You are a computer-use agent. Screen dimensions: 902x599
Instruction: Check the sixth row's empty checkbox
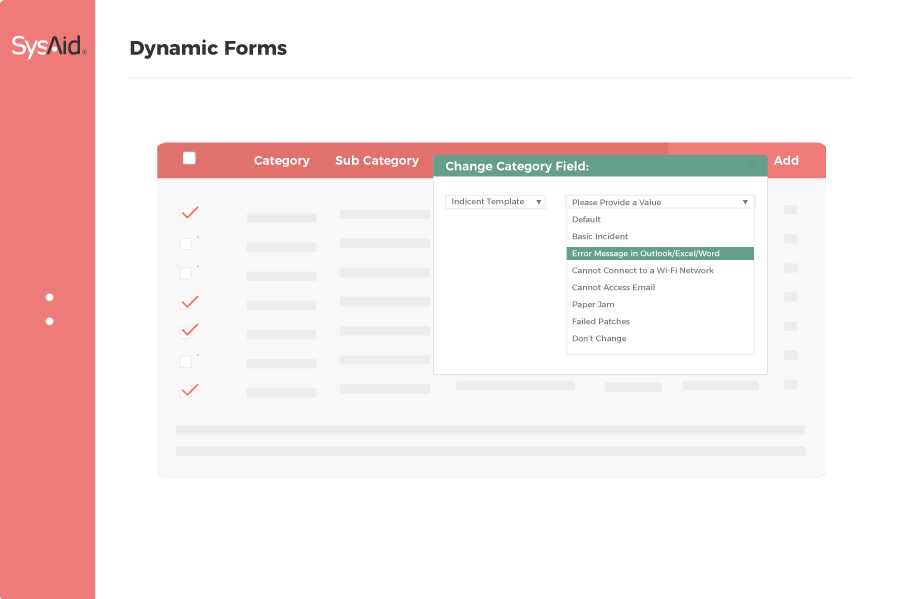[186, 362]
